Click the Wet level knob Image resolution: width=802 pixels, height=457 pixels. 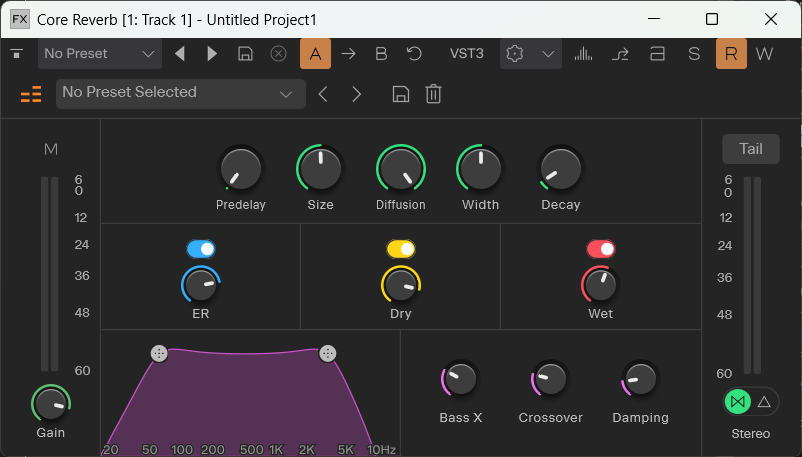pos(600,285)
